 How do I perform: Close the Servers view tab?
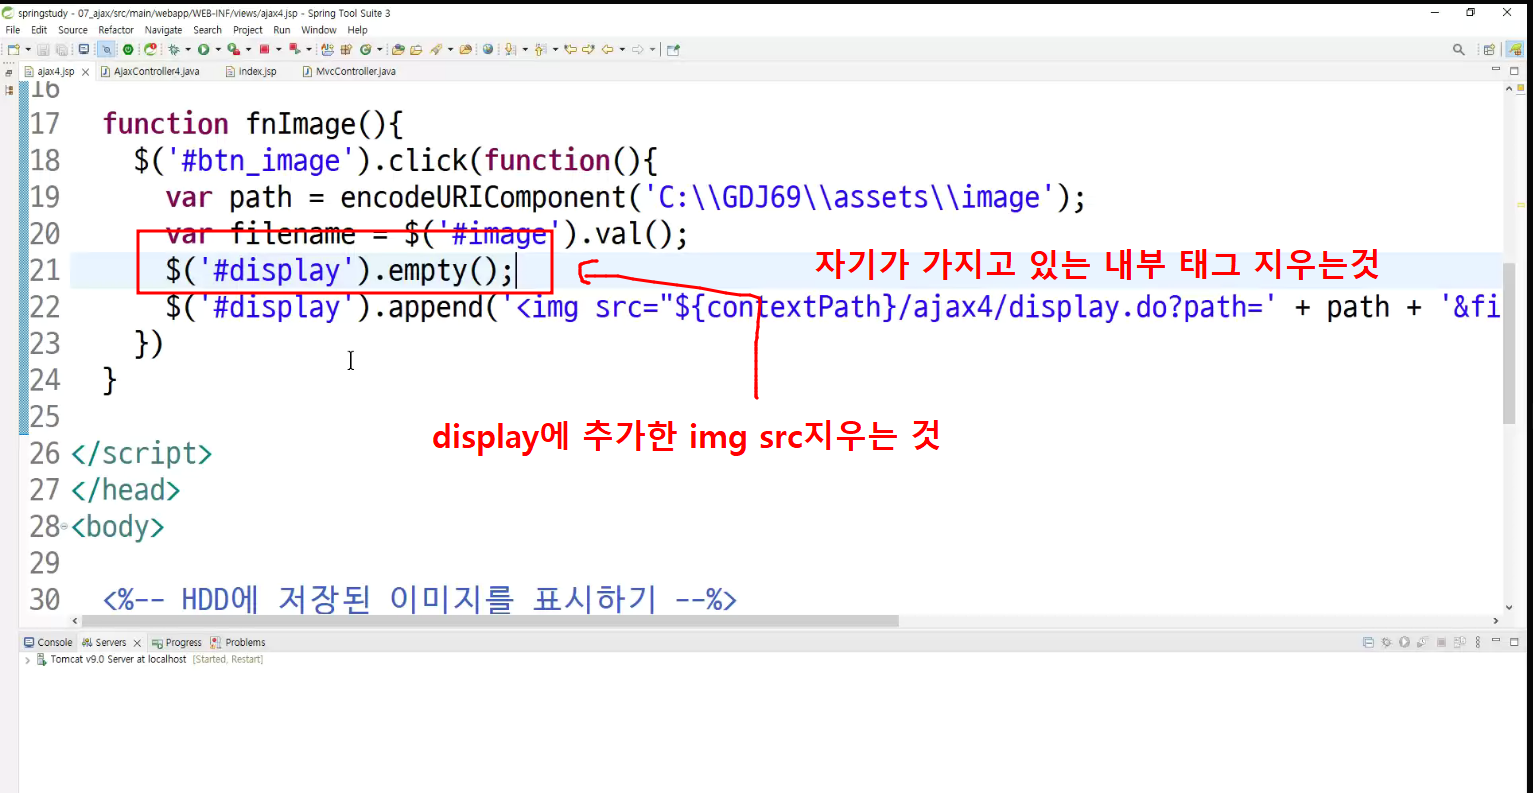click(x=137, y=643)
